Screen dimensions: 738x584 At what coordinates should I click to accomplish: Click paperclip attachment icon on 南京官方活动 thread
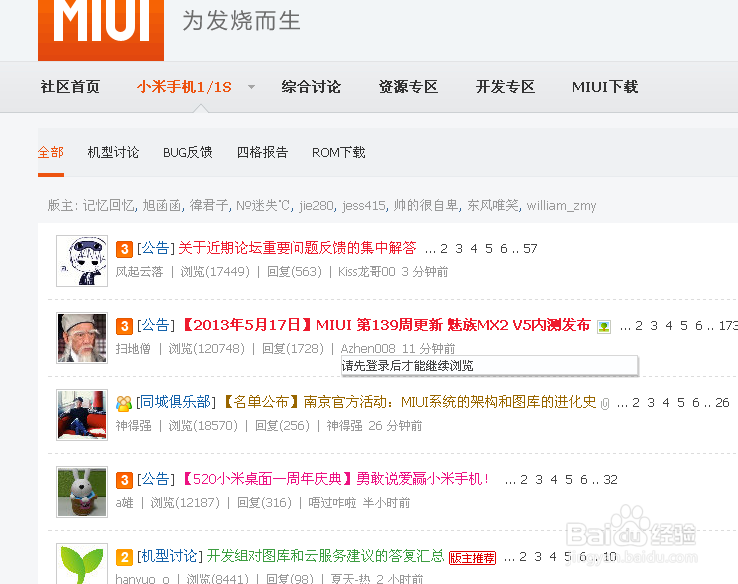point(605,404)
